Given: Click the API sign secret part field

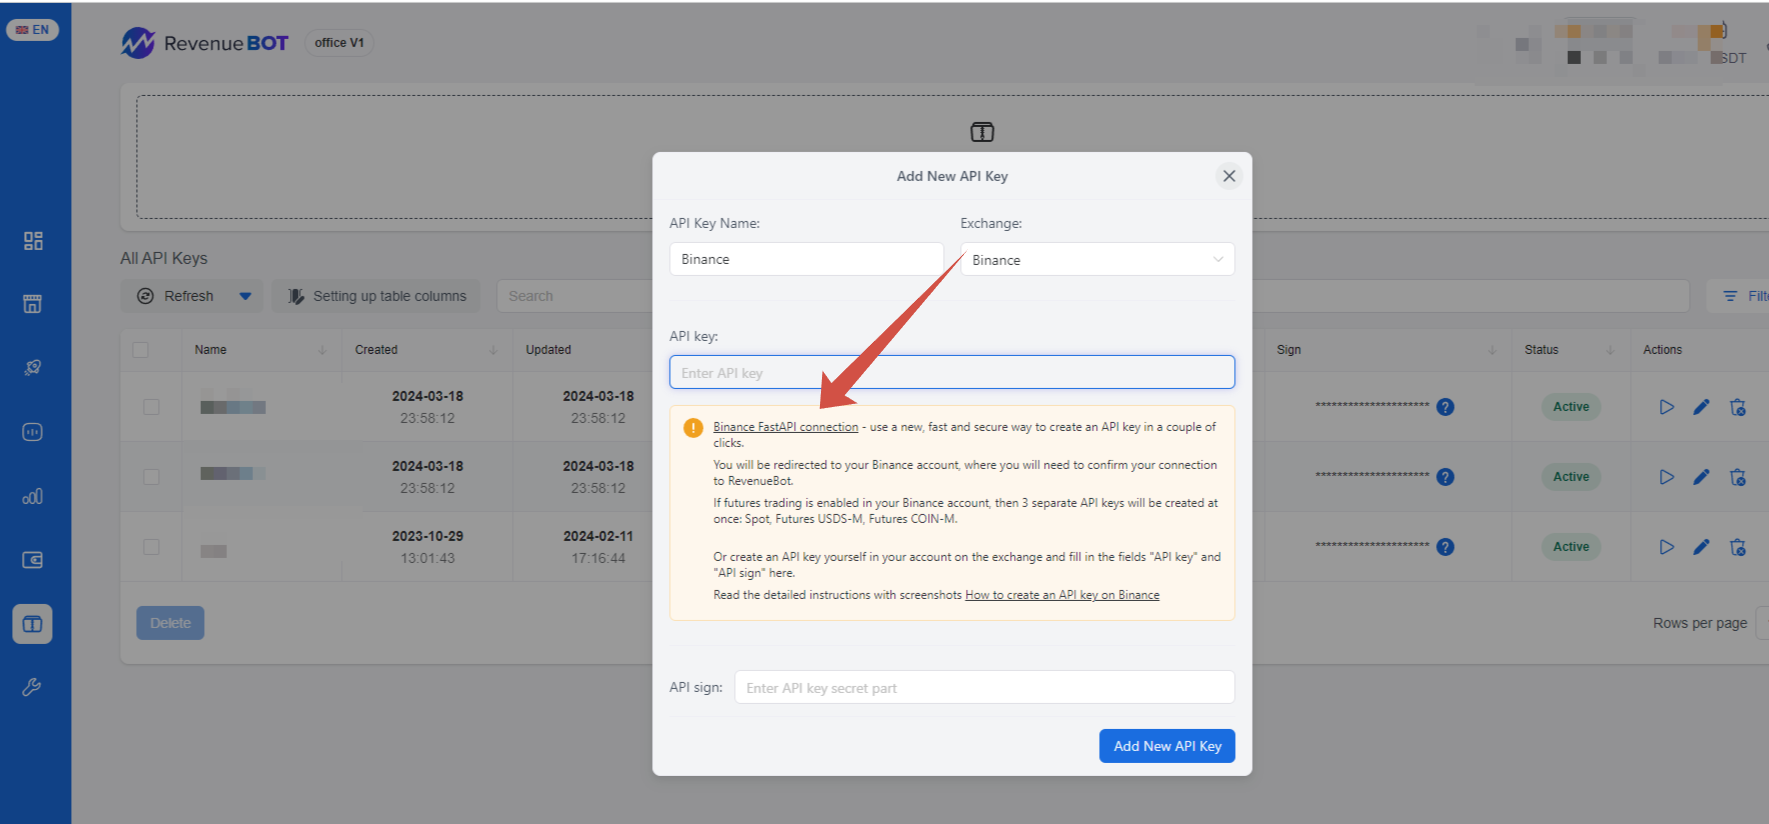Looking at the screenshot, I should point(984,687).
